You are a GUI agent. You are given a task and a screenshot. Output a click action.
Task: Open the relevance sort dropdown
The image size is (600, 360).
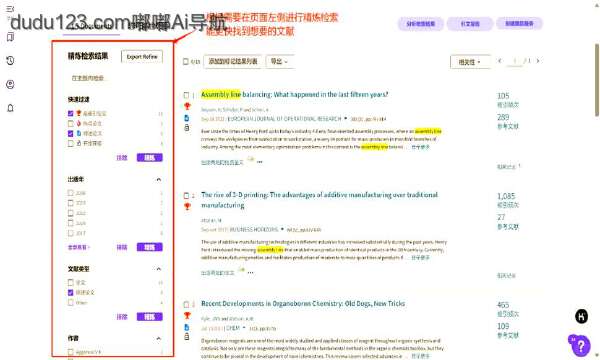[470, 62]
